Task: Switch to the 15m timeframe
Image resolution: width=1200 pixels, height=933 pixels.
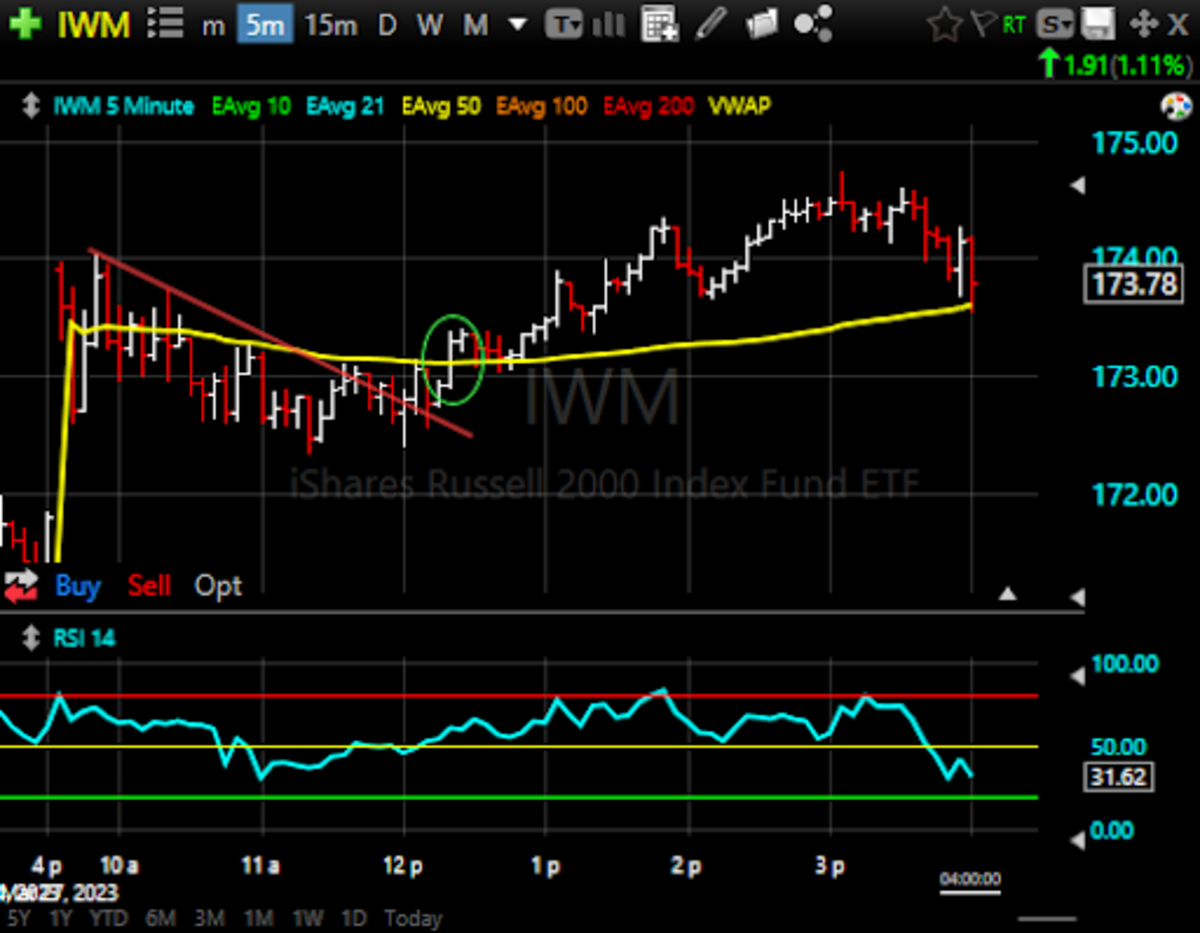Action: (331, 24)
